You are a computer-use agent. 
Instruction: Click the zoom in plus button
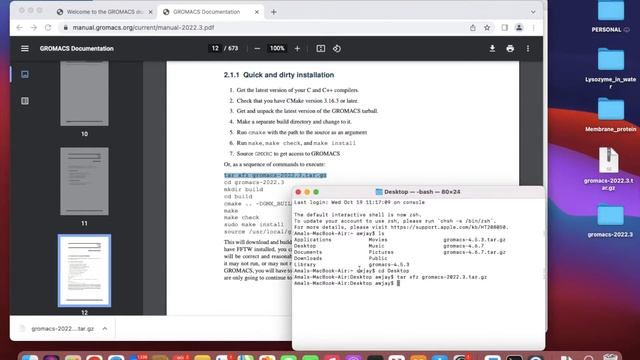[297, 49]
